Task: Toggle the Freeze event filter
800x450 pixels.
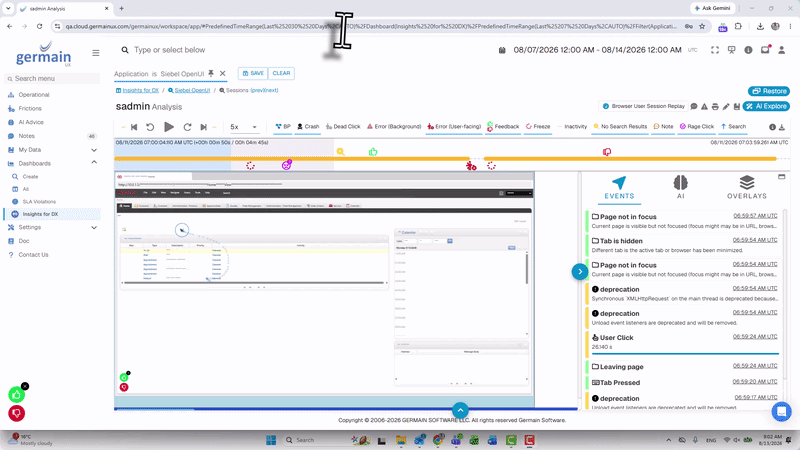Action: (x=538, y=127)
